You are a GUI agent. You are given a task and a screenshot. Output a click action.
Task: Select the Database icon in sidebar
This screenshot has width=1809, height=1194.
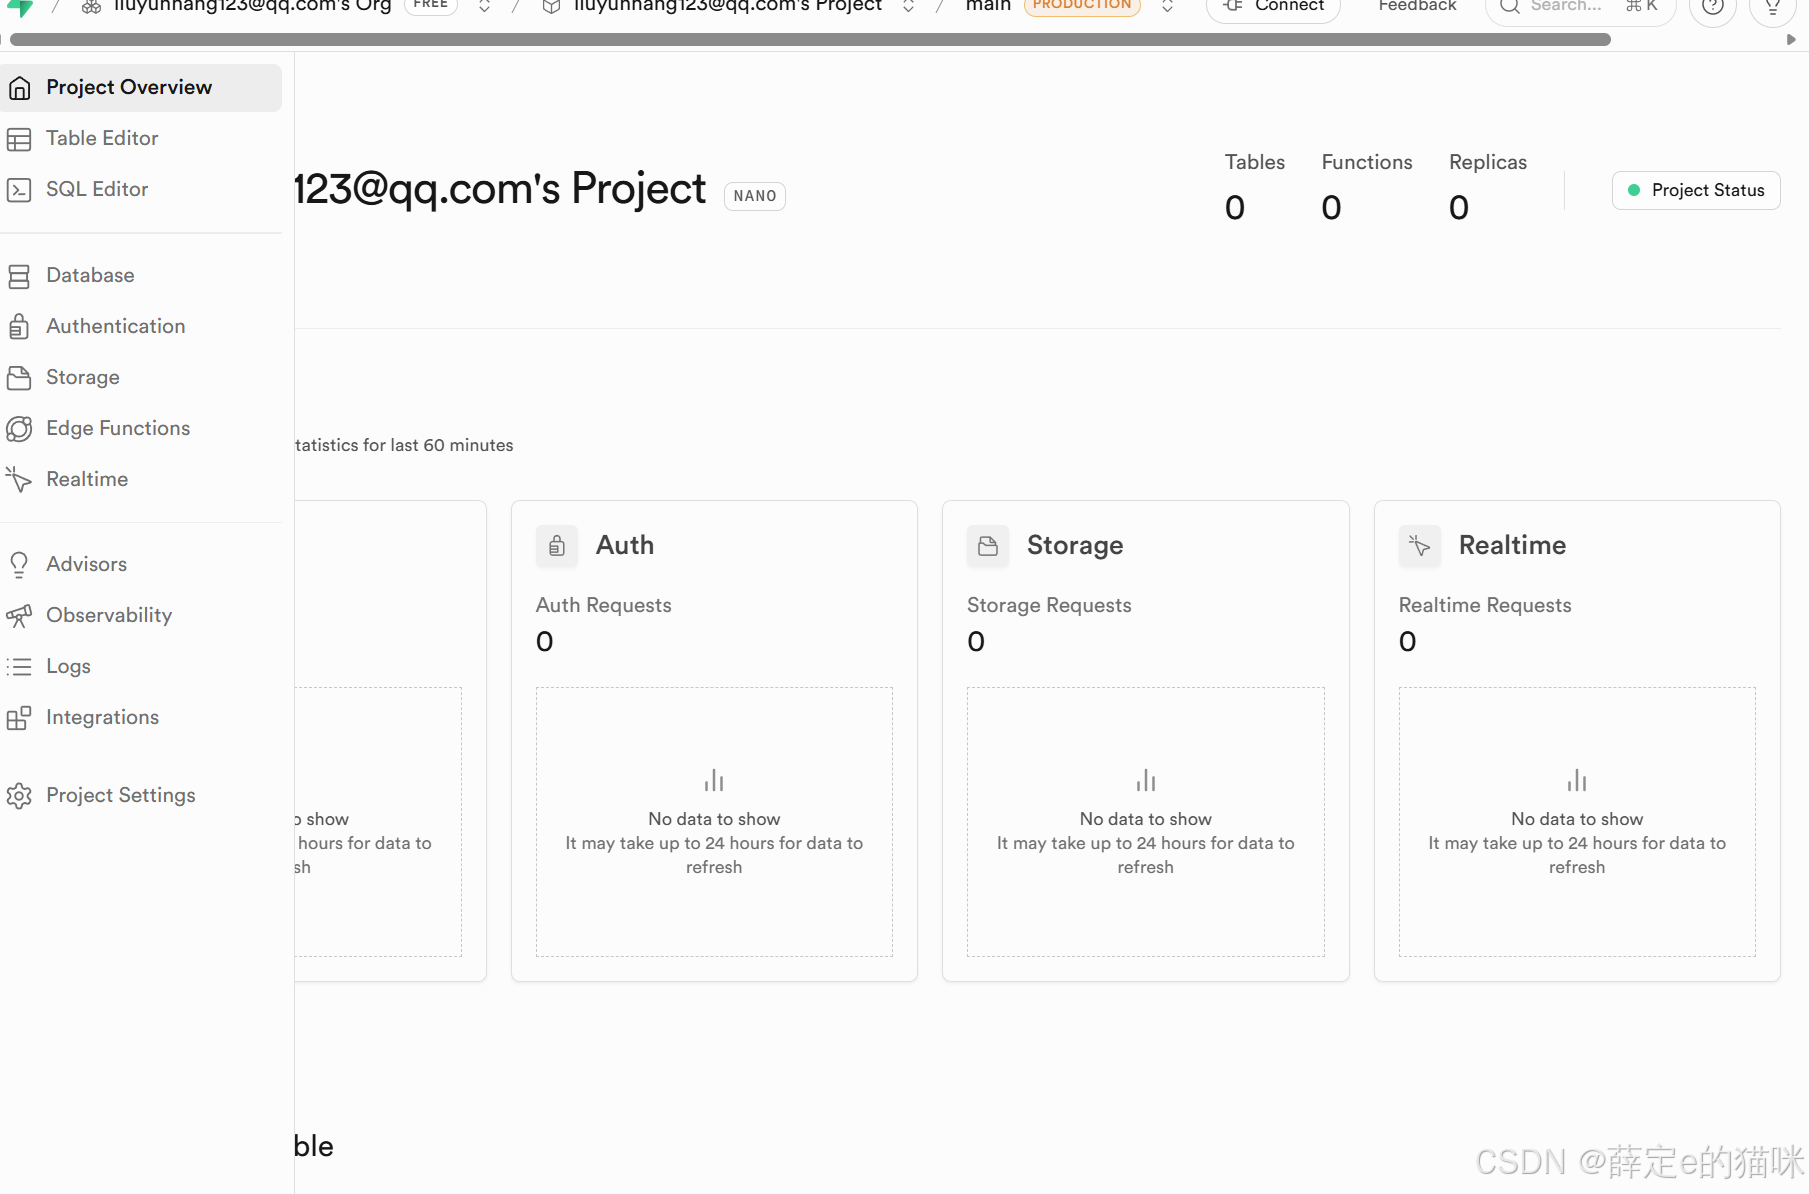click(x=19, y=276)
